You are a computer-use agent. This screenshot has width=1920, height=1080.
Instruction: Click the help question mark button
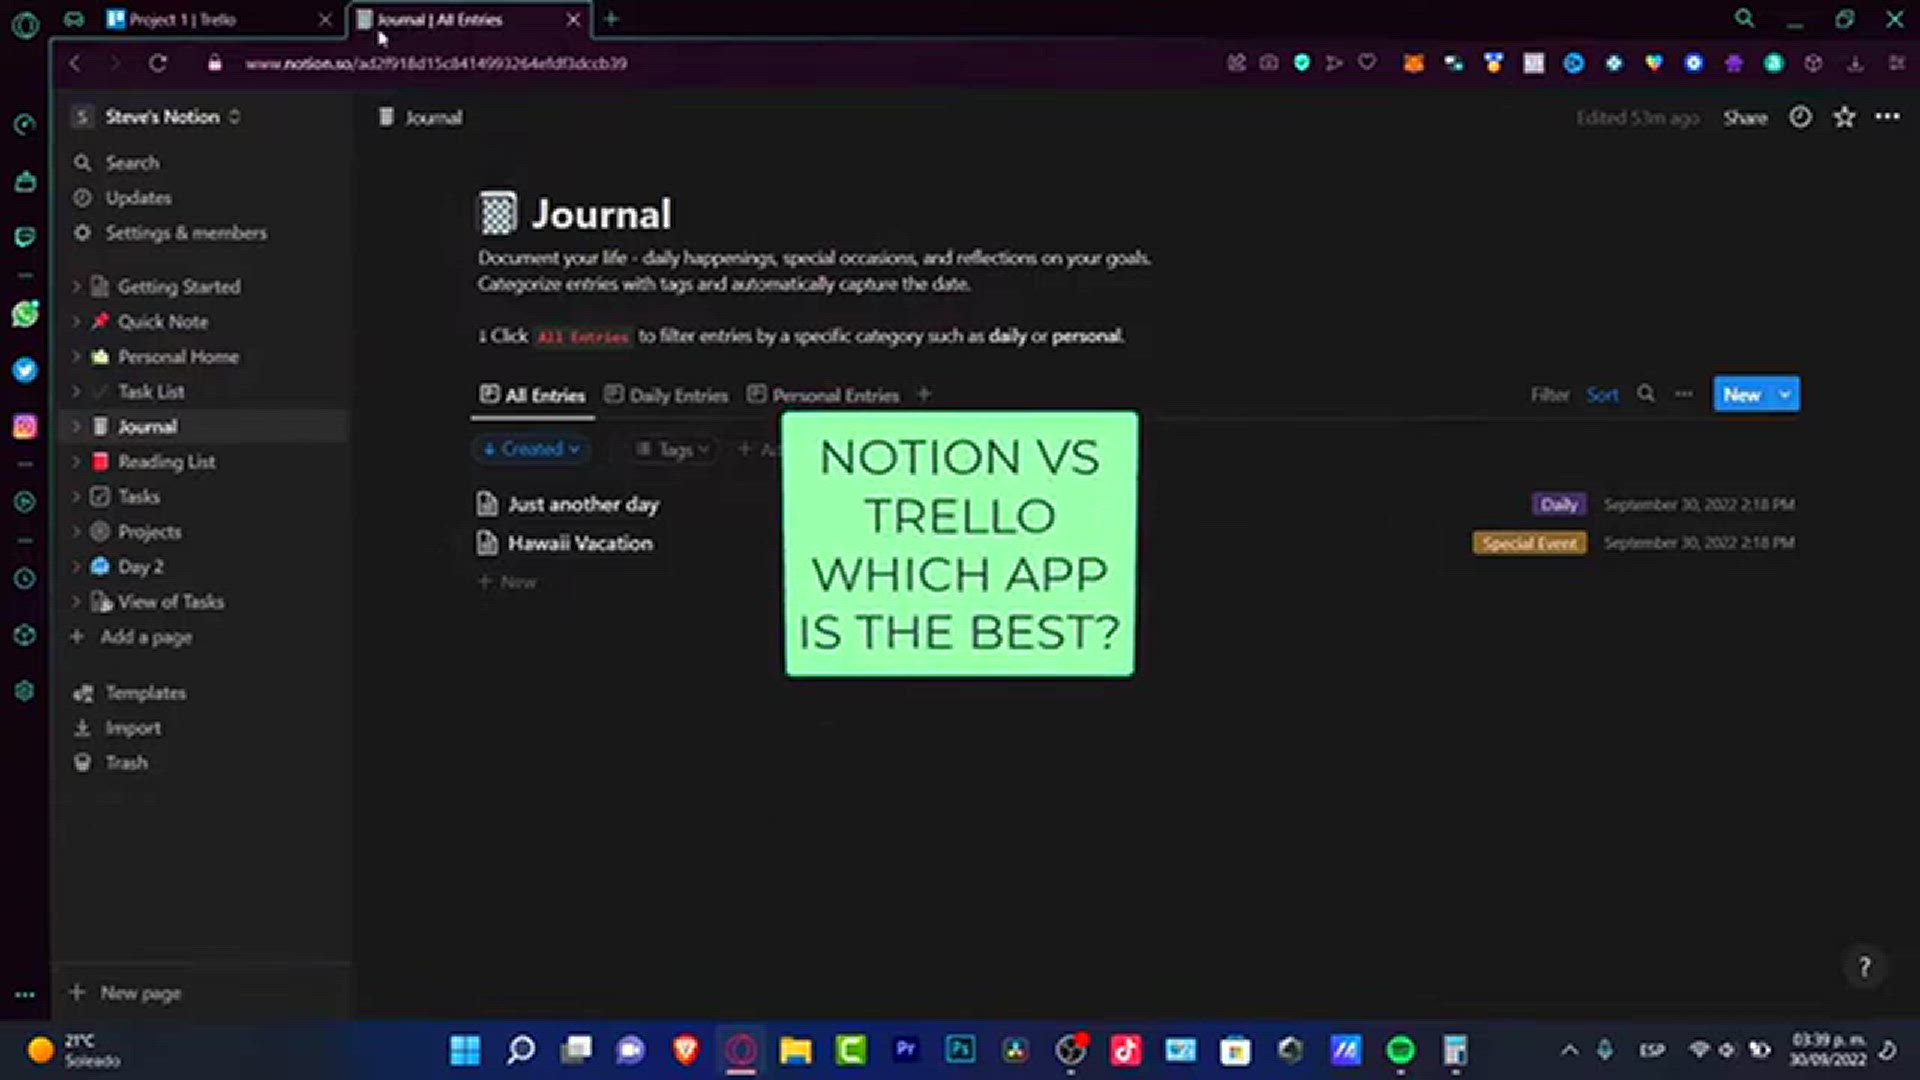(1864, 967)
